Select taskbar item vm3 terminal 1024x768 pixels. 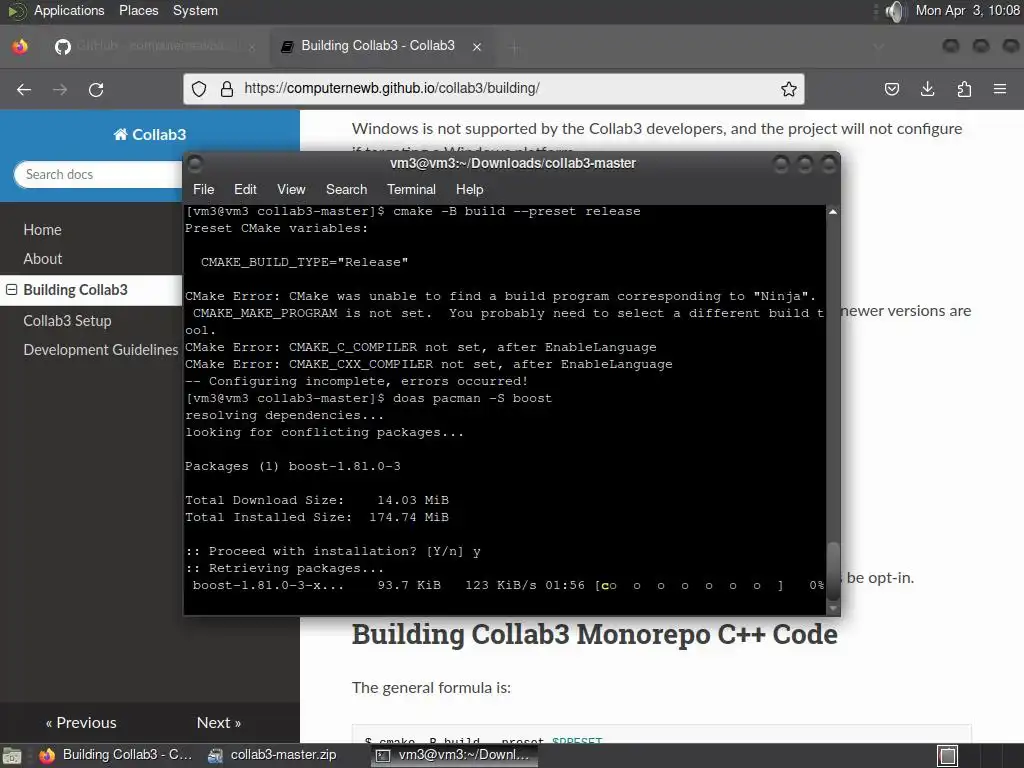tap(455, 755)
